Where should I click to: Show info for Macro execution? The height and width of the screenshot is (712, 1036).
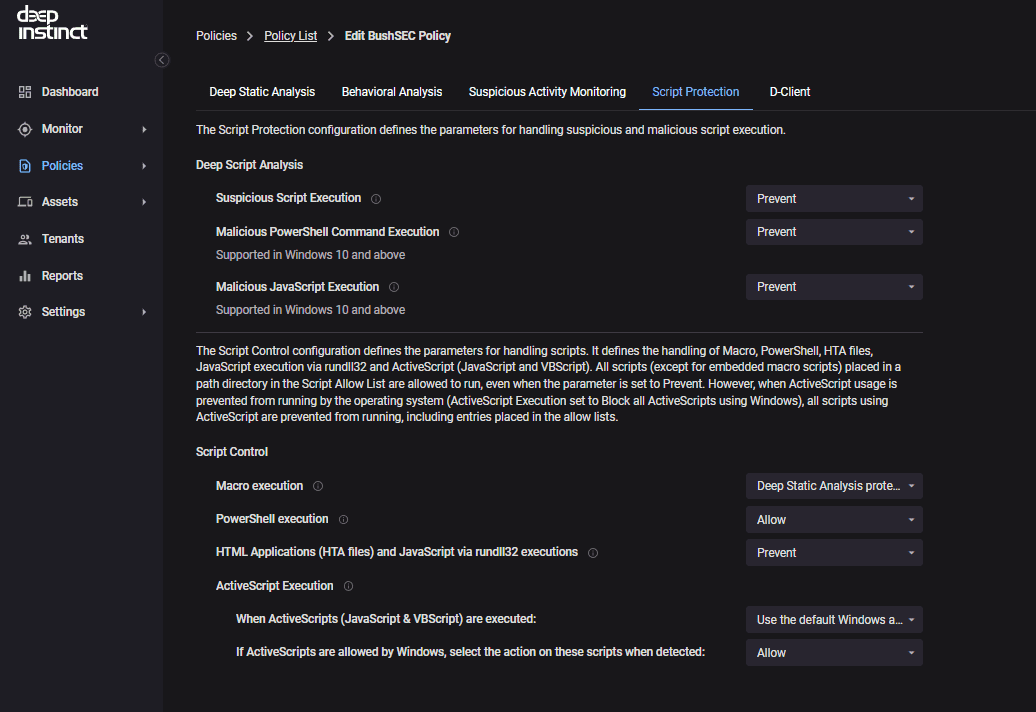(x=318, y=486)
